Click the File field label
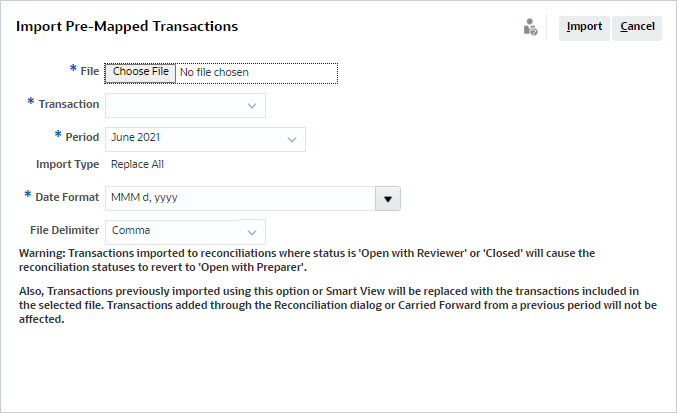This screenshot has width=677, height=413. 89,72
